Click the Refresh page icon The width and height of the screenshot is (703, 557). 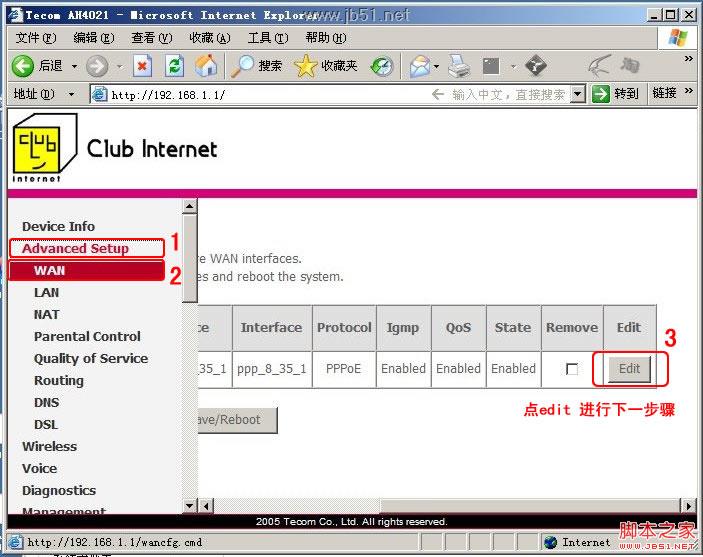point(174,66)
